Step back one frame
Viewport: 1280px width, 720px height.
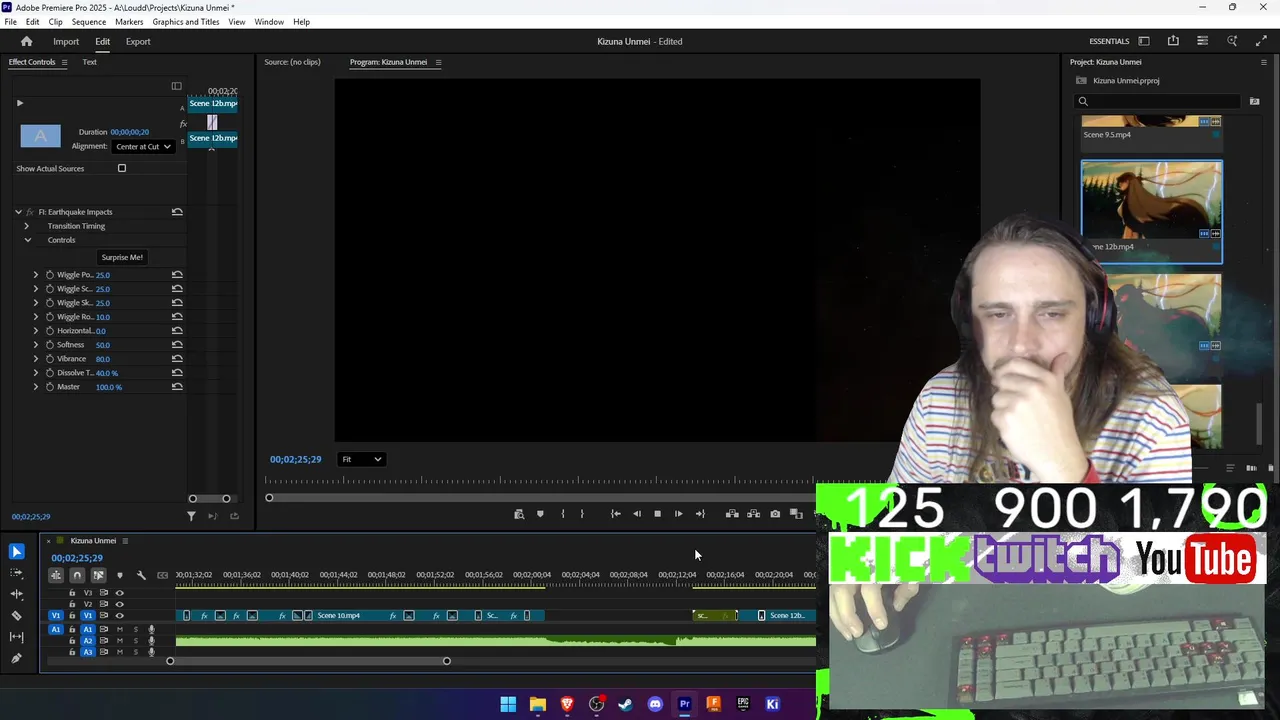click(x=636, y=514)
